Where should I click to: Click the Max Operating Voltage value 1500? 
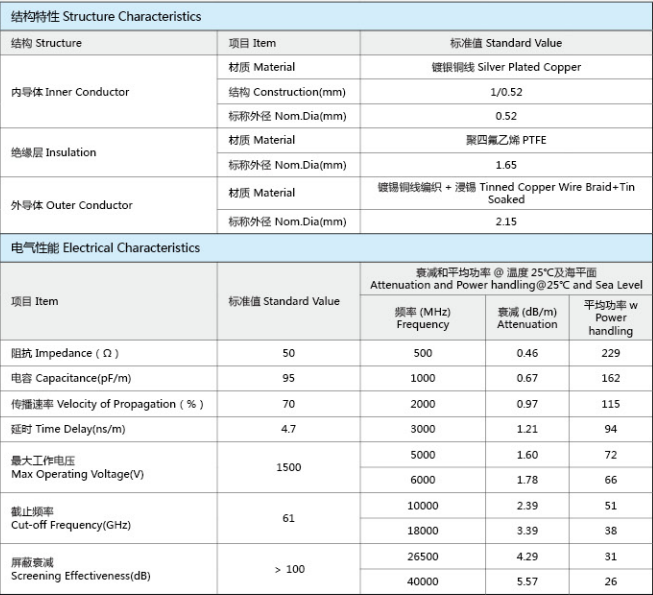[x=288, y=467]
